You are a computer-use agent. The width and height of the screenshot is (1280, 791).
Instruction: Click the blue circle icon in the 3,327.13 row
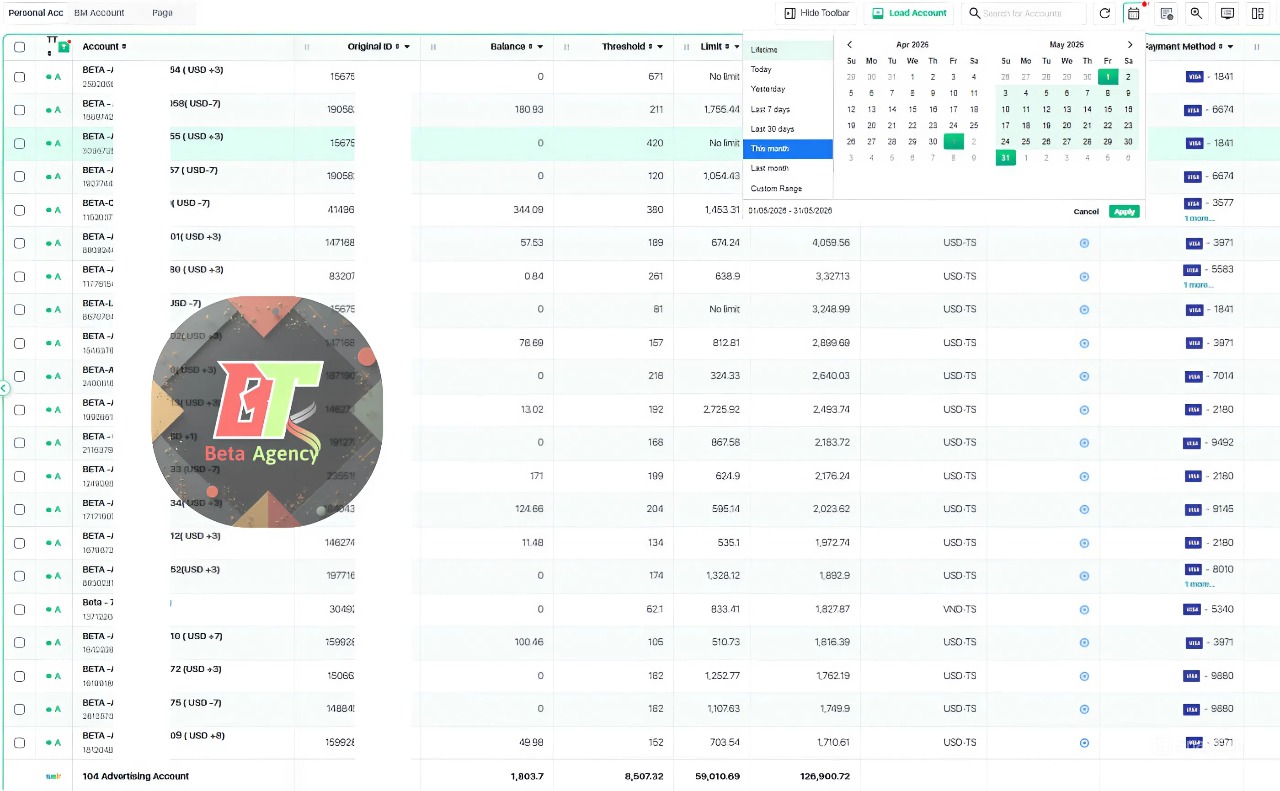(1084, 276)
